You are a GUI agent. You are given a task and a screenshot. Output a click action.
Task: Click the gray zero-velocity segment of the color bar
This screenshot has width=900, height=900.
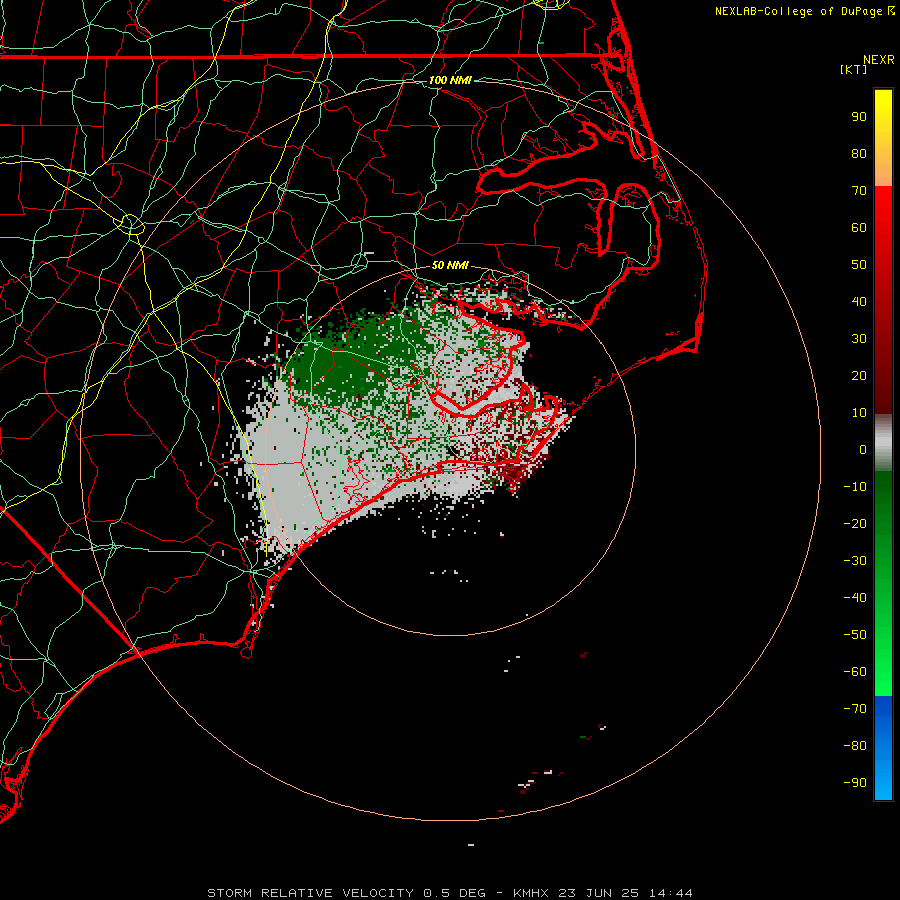click(883, 443)
